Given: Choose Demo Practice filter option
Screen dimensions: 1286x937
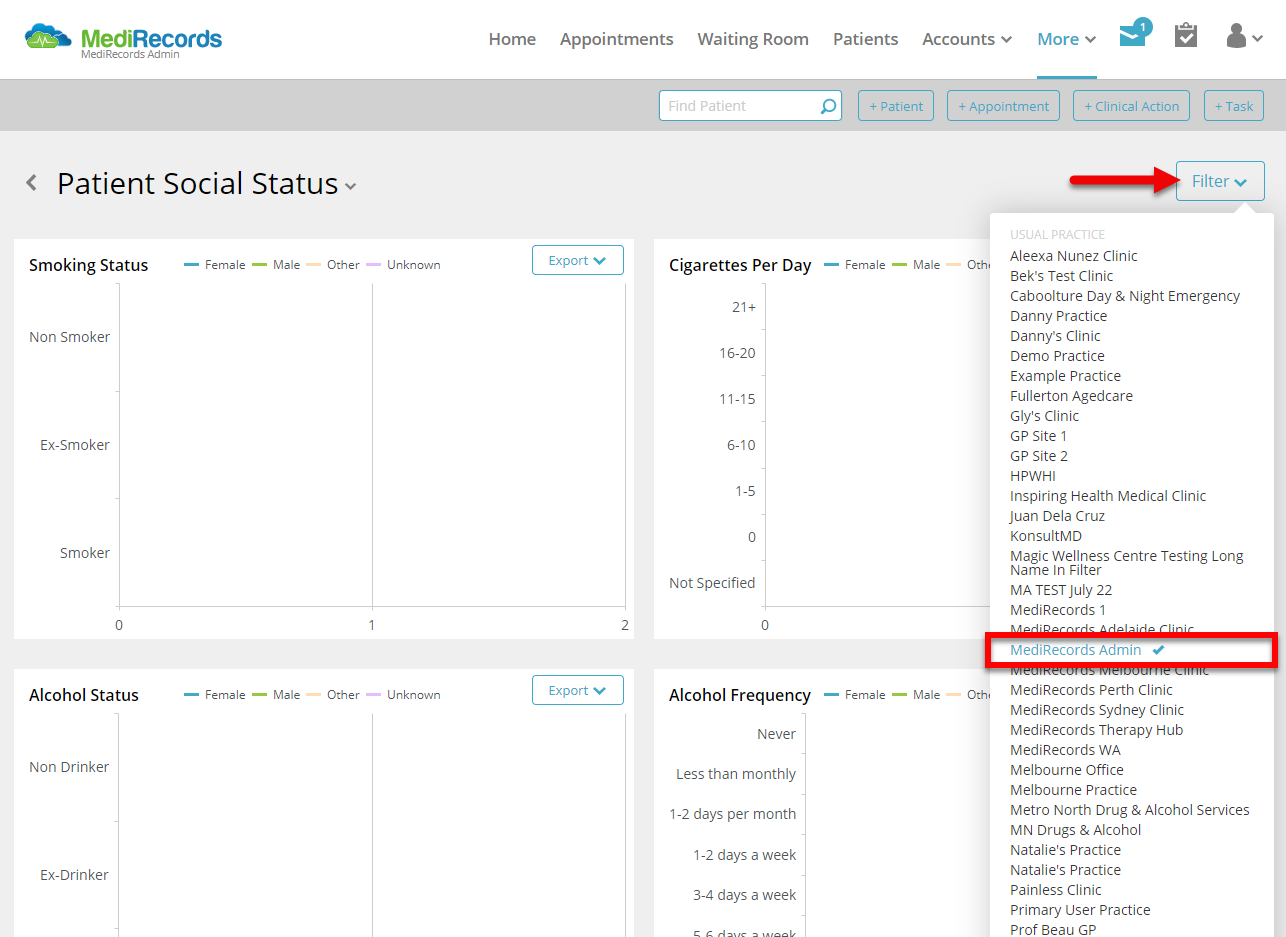Looking at the screenshot, I should click(1057, 356).
